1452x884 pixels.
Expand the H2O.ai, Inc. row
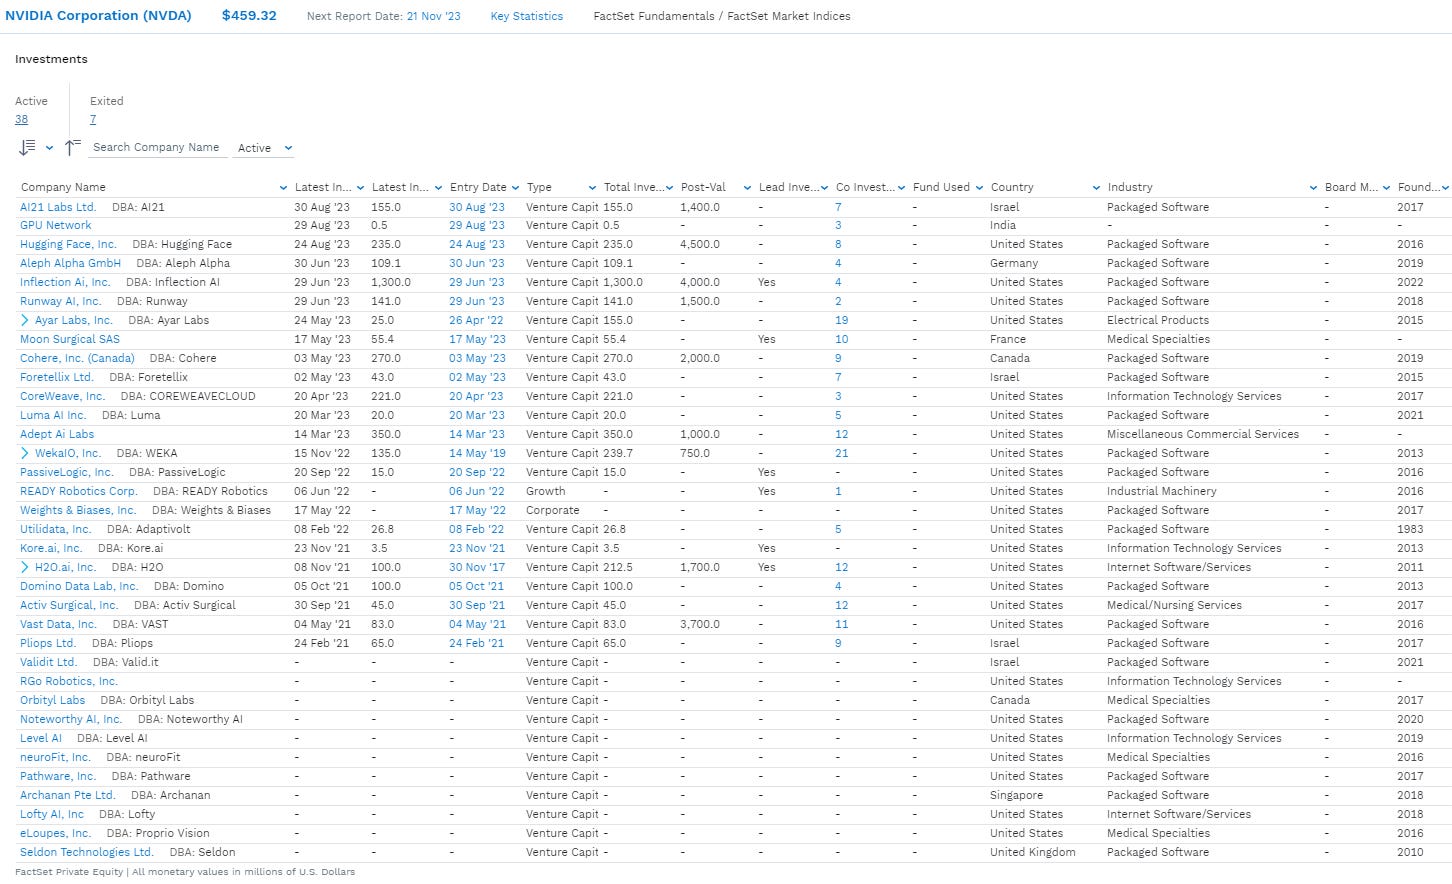click(24, 567)
